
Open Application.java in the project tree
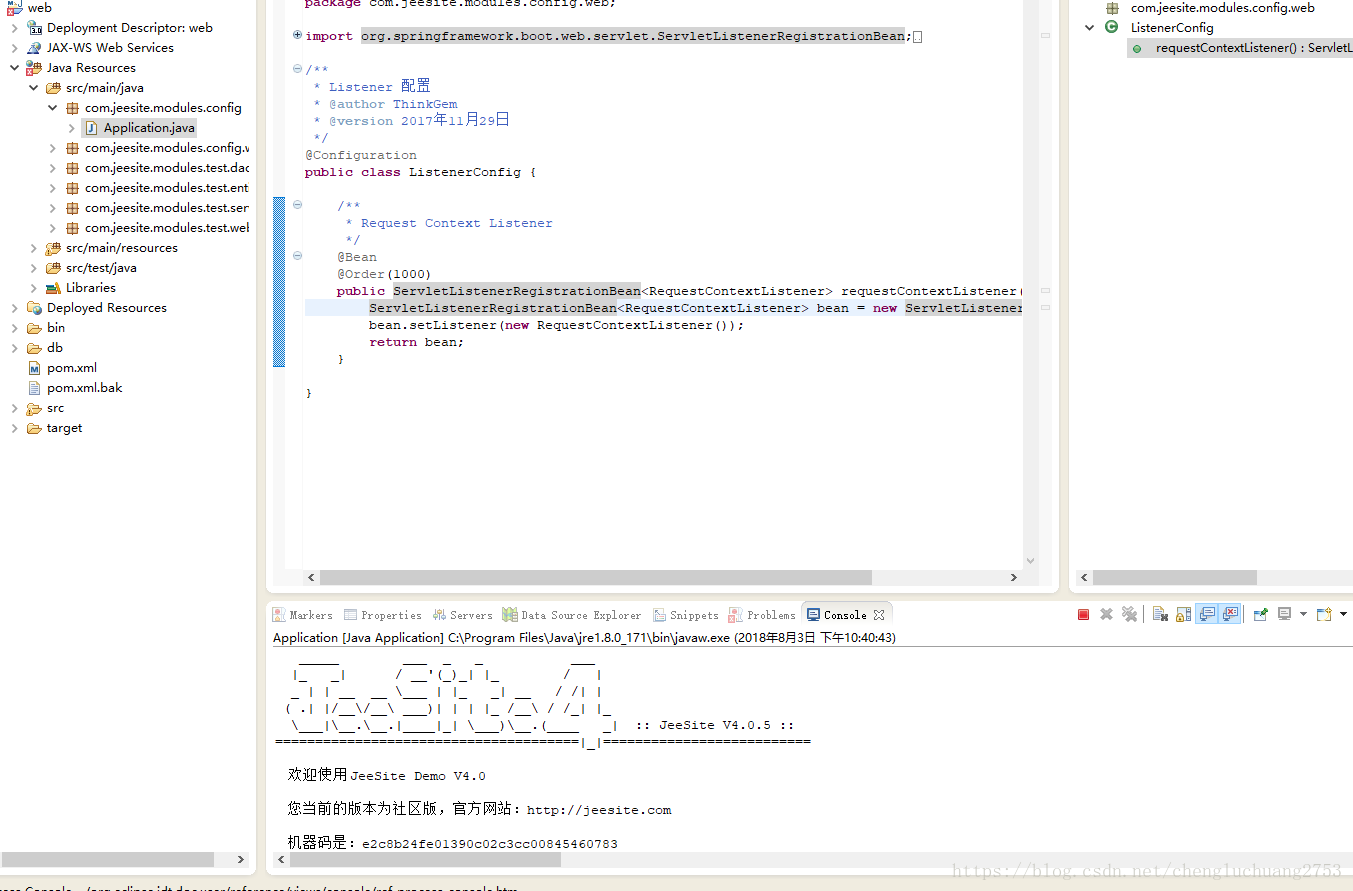[x=146, y=127]
